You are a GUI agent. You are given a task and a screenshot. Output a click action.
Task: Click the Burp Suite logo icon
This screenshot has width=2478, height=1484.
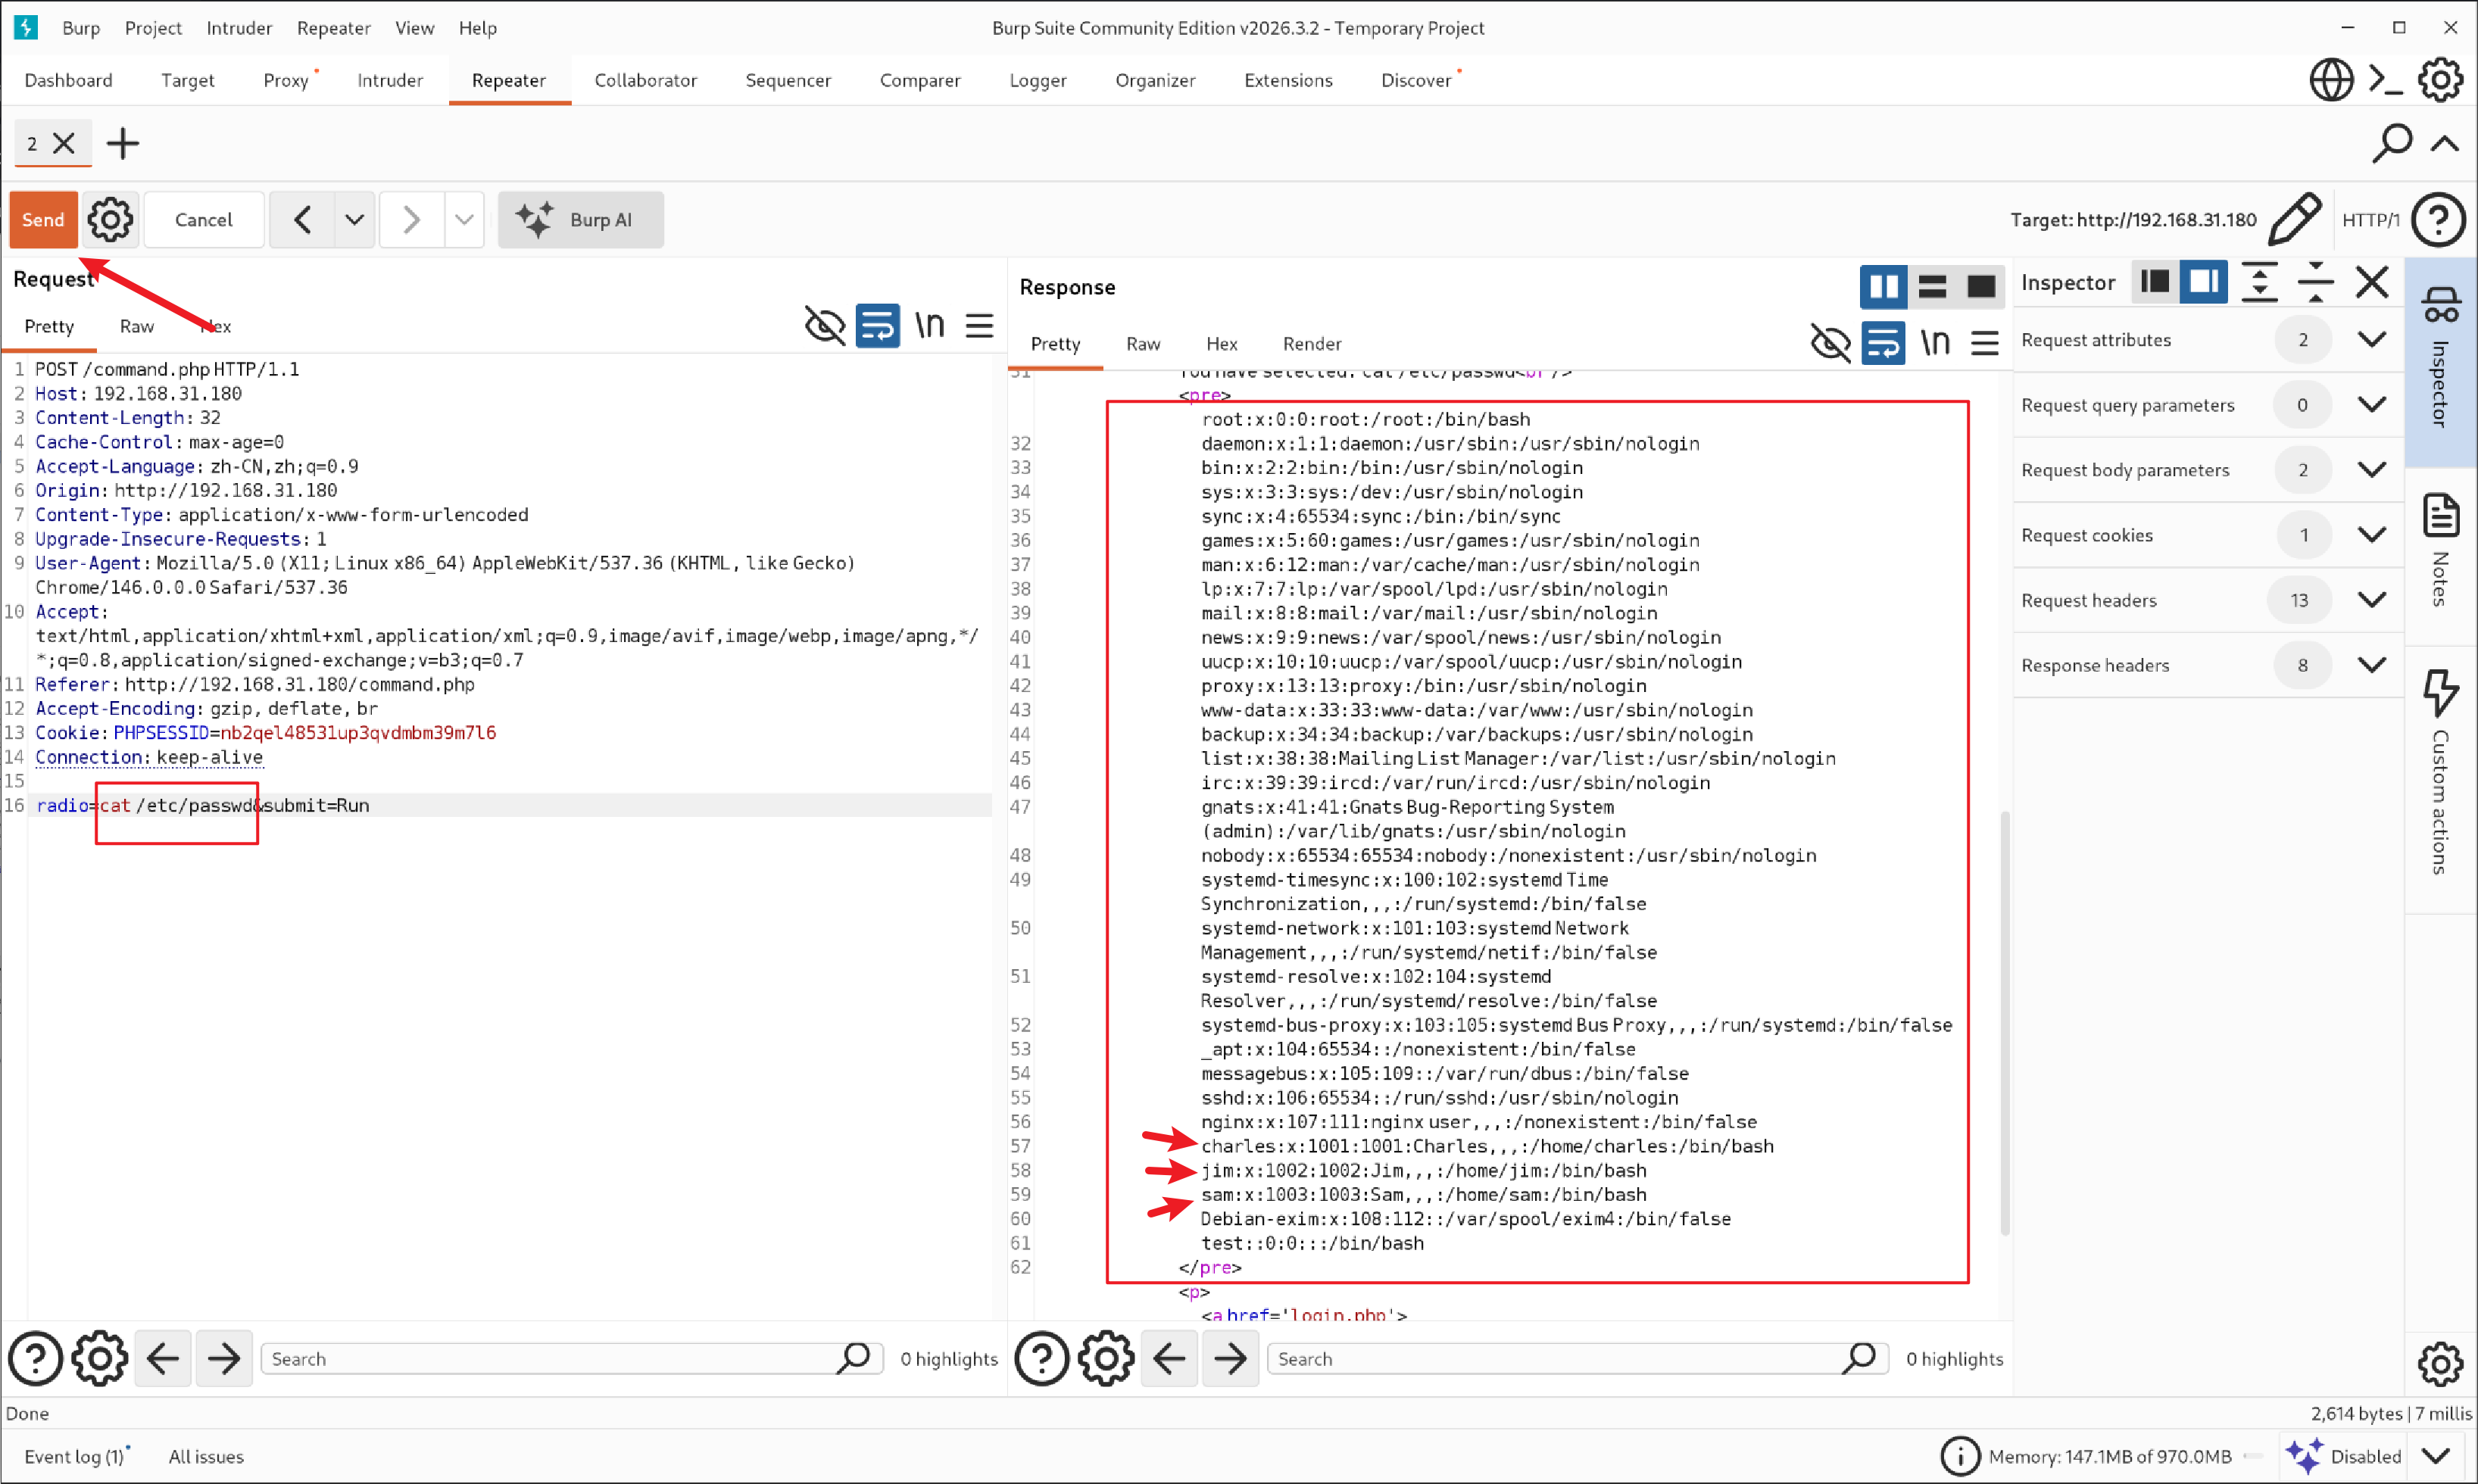click(x=26, y=27)
